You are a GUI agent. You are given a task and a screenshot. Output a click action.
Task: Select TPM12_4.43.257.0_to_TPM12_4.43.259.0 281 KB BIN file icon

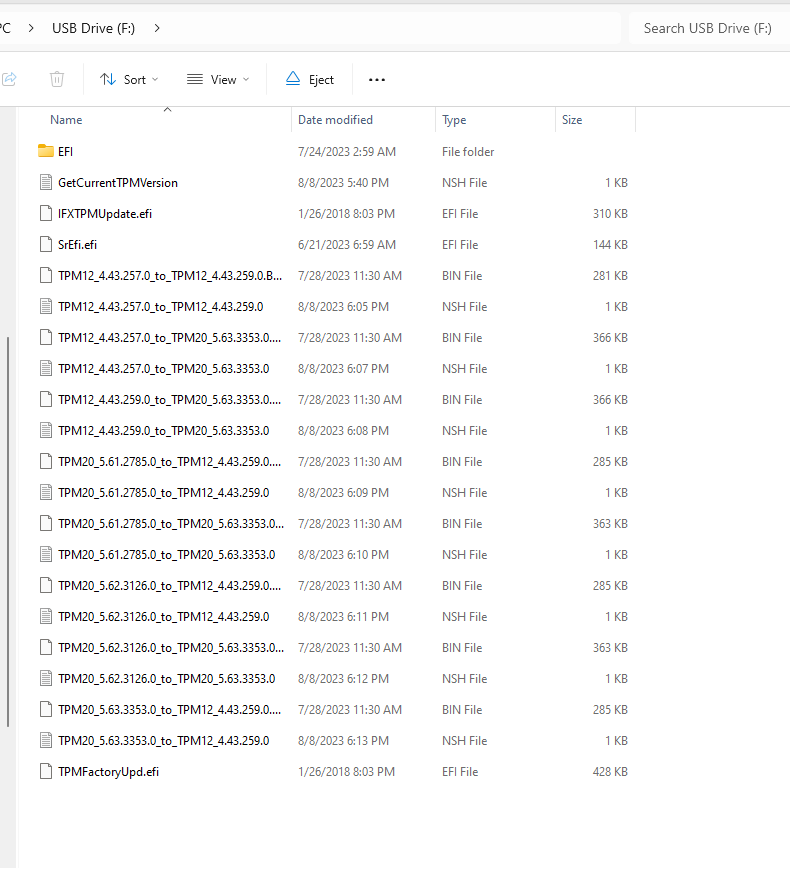(46, 276)
